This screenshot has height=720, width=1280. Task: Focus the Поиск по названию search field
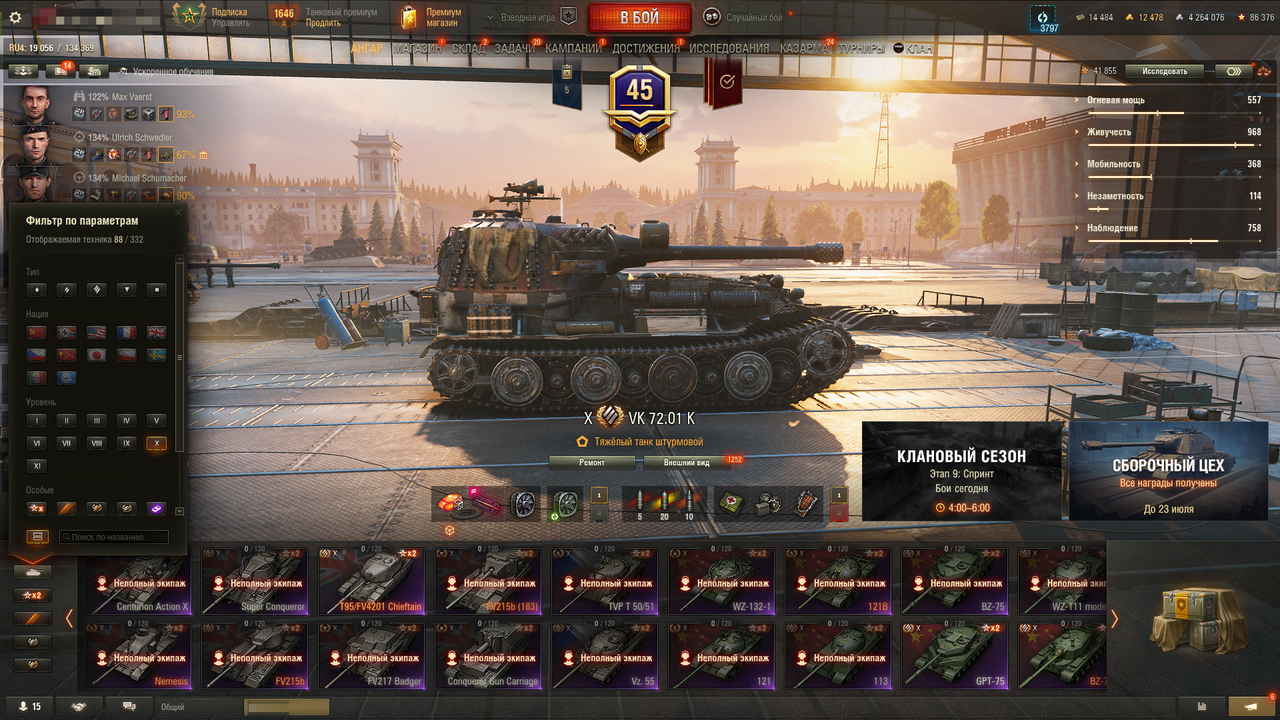coord(113,537)
